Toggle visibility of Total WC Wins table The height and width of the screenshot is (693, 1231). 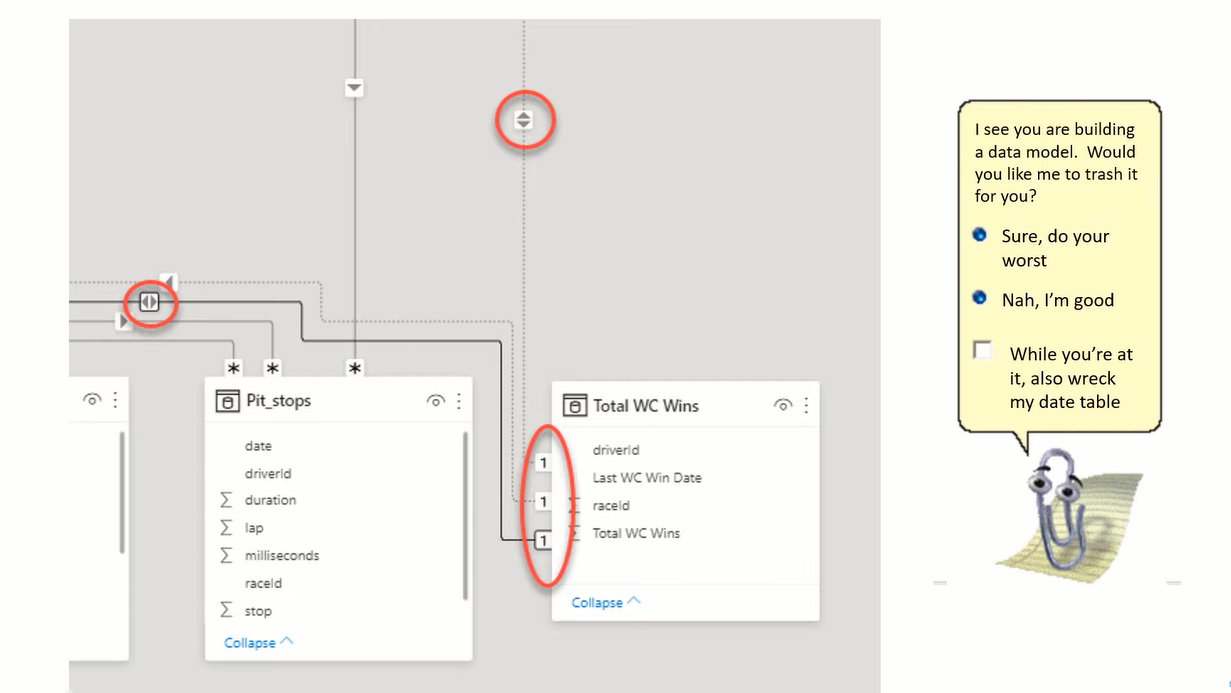783,405
